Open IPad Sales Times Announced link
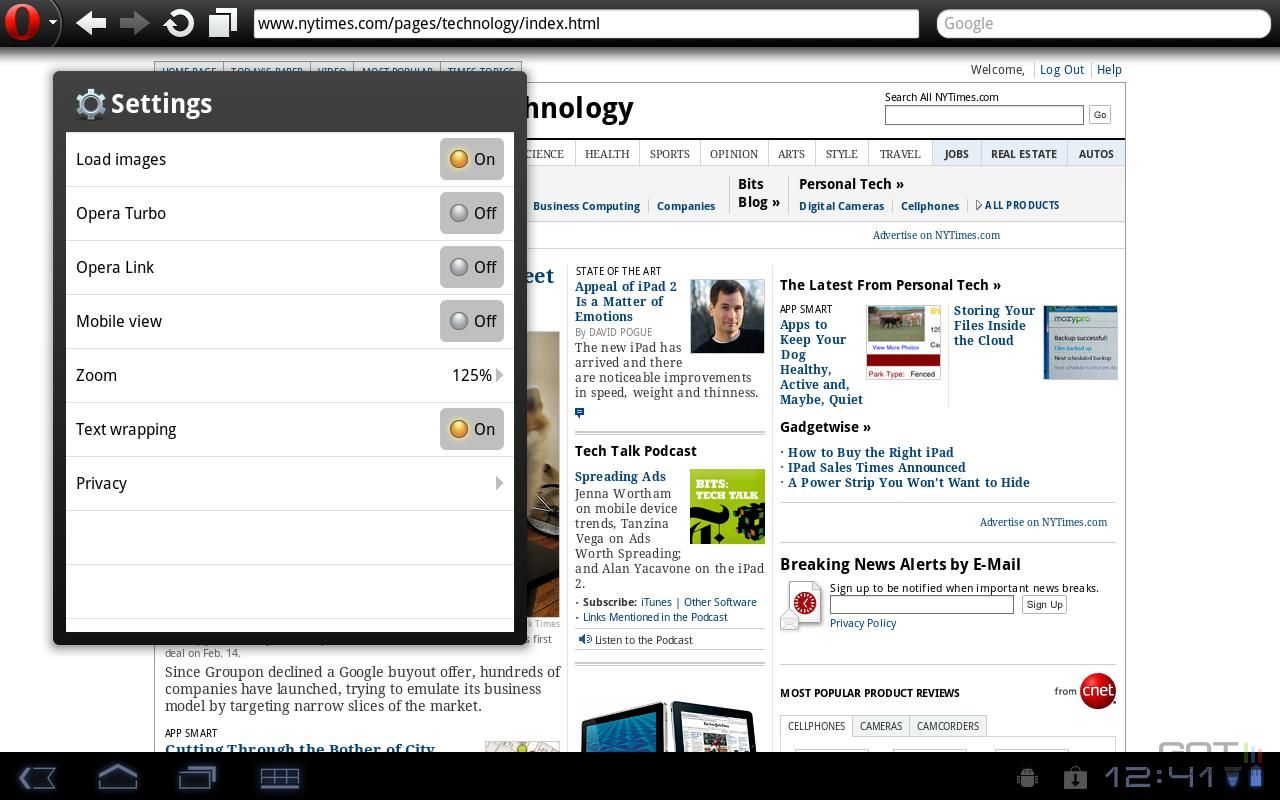The height and width of the screenshot is (800, 1280). [877, 467]
